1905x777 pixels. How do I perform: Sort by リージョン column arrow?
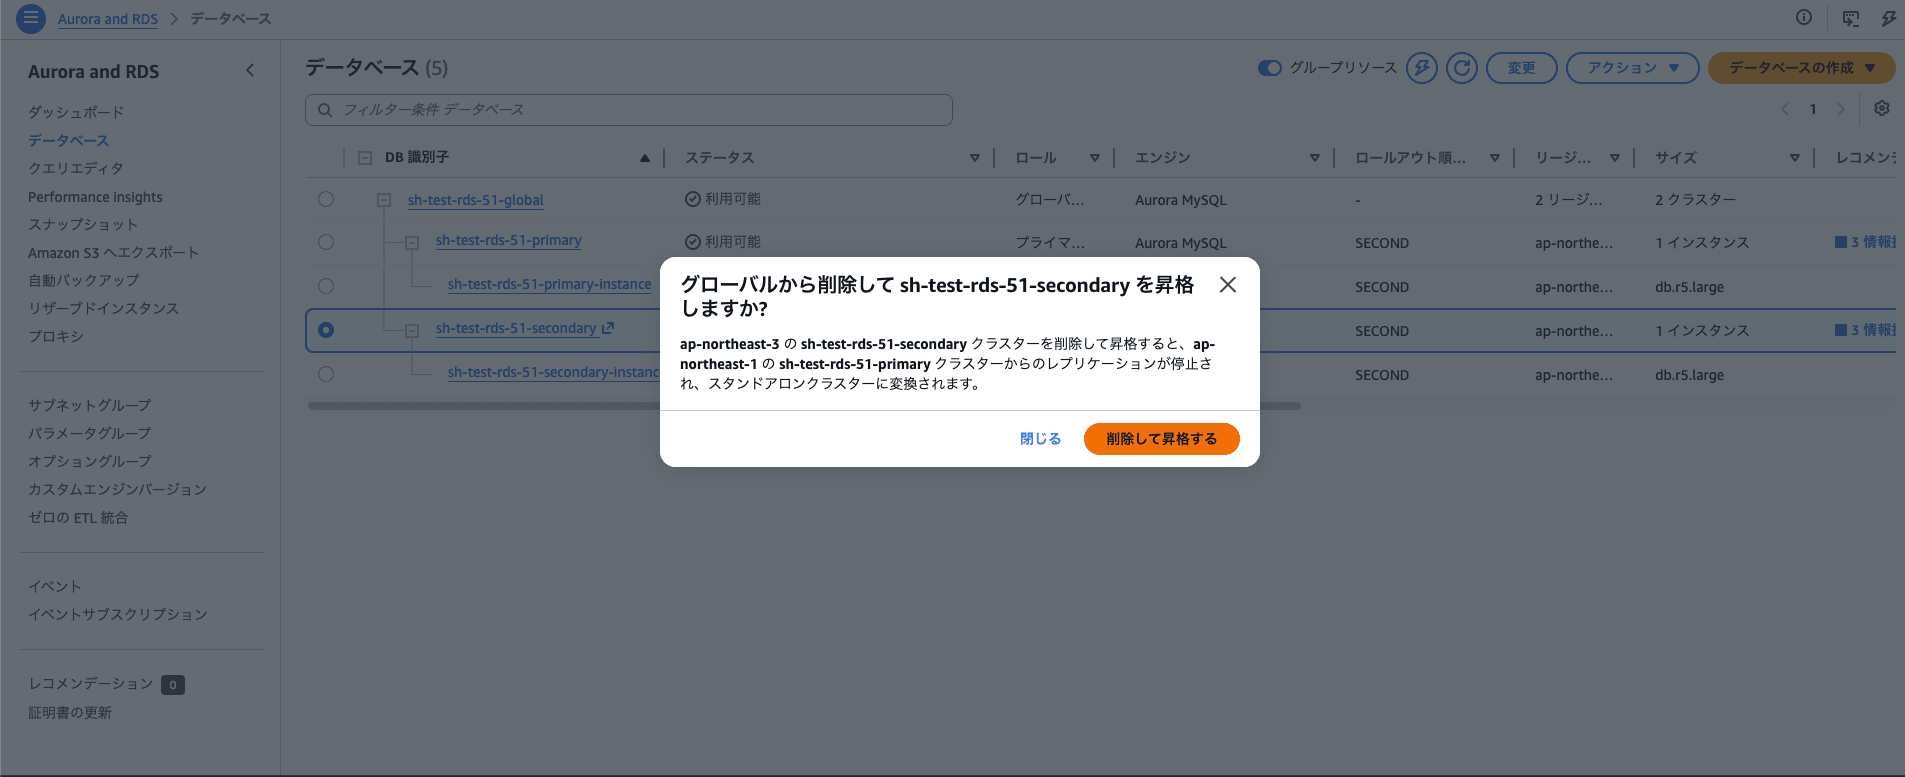tap(1615, 158)
